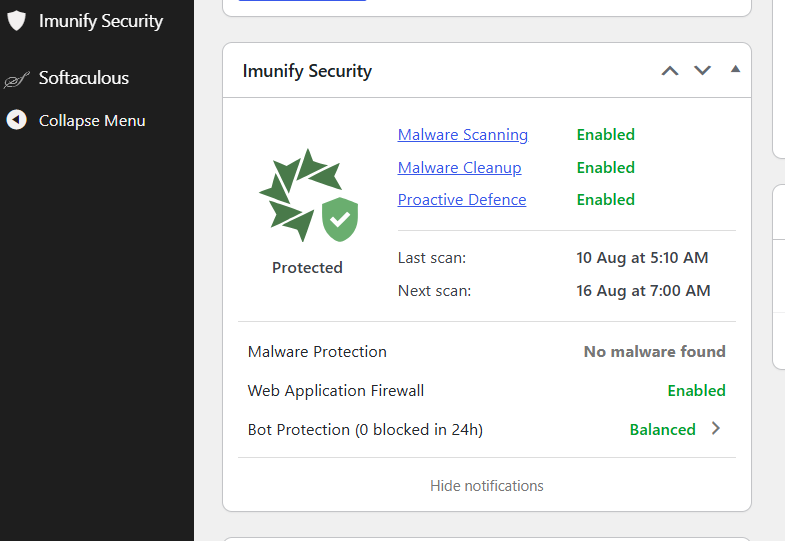Click the green shield checkmark badge
This screenshot has width=785, height=541.
click(340, 219)
